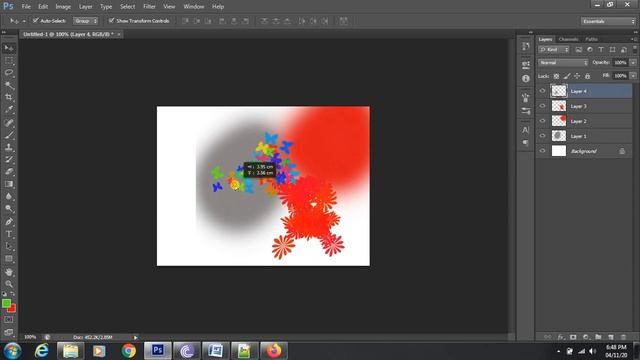Image resolution: width=640 pixels, height=360 pixels.
Task: Open Fill slider arrow
Action: 633,76
